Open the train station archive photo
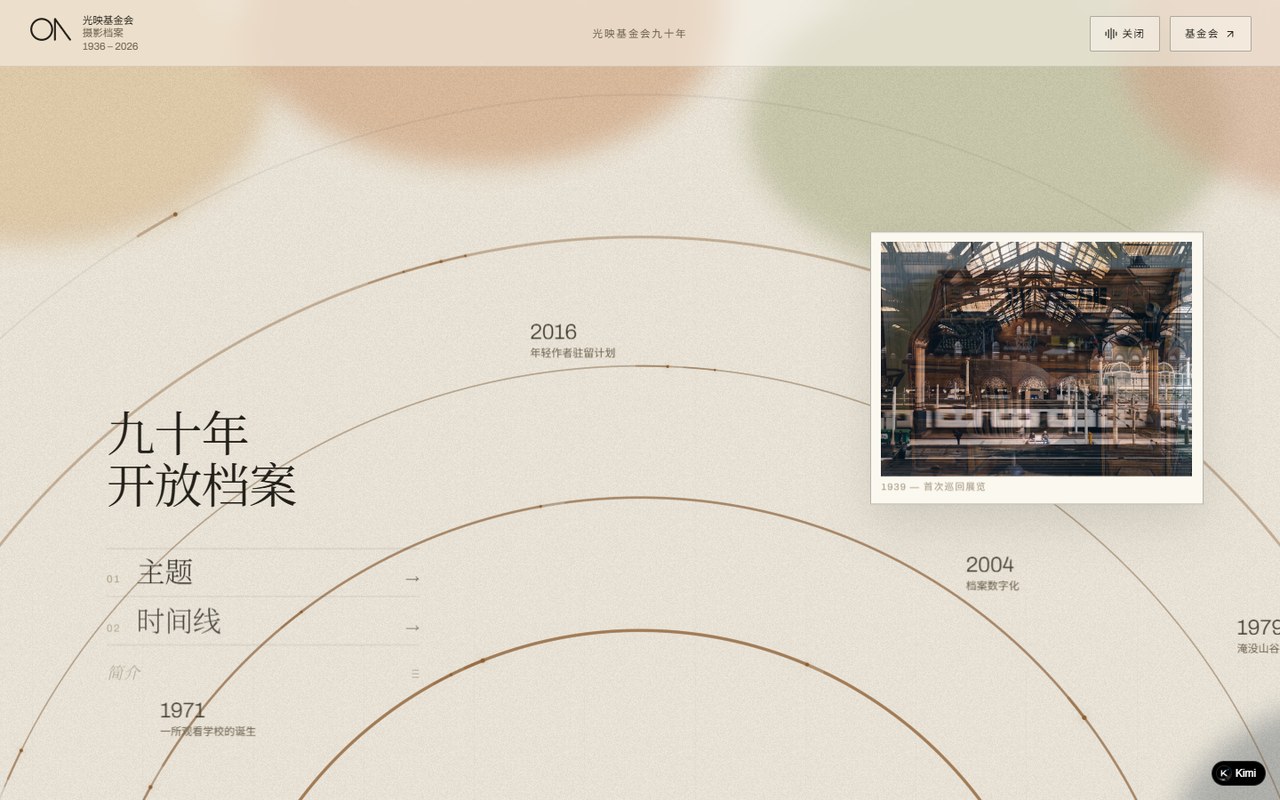1280x800 pixels. click(1036, 359)
